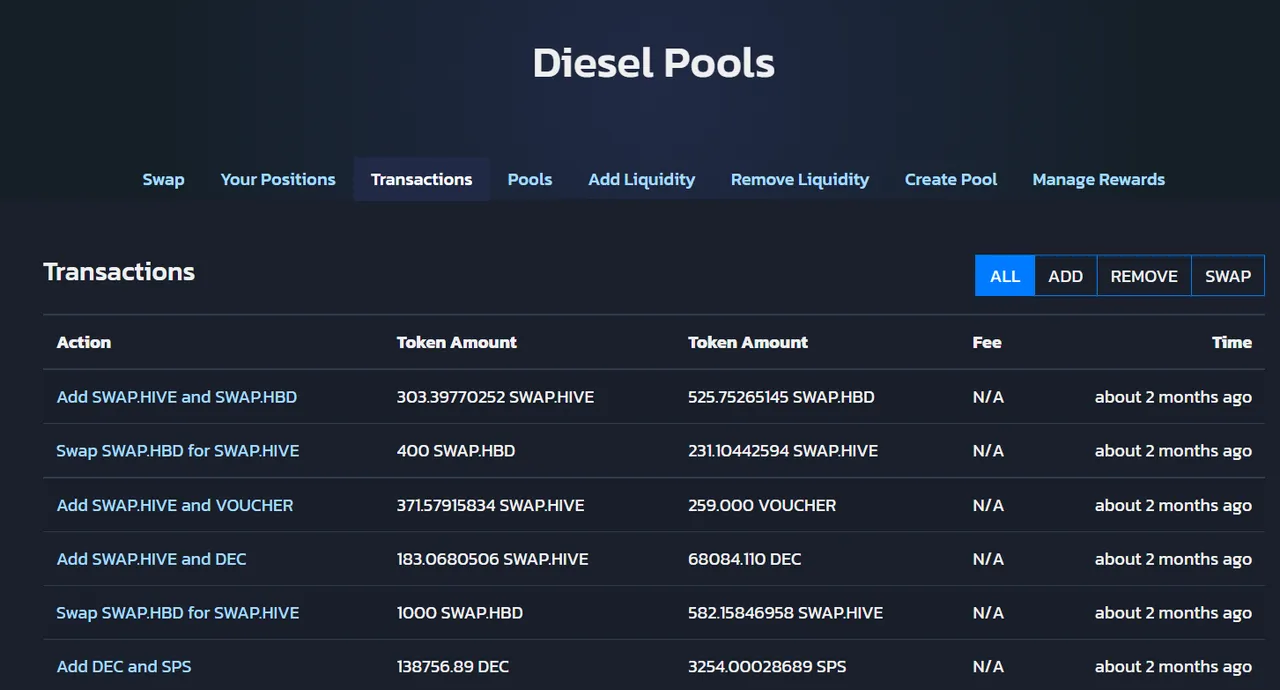Go to Create Pool tab

coord(951,179)
